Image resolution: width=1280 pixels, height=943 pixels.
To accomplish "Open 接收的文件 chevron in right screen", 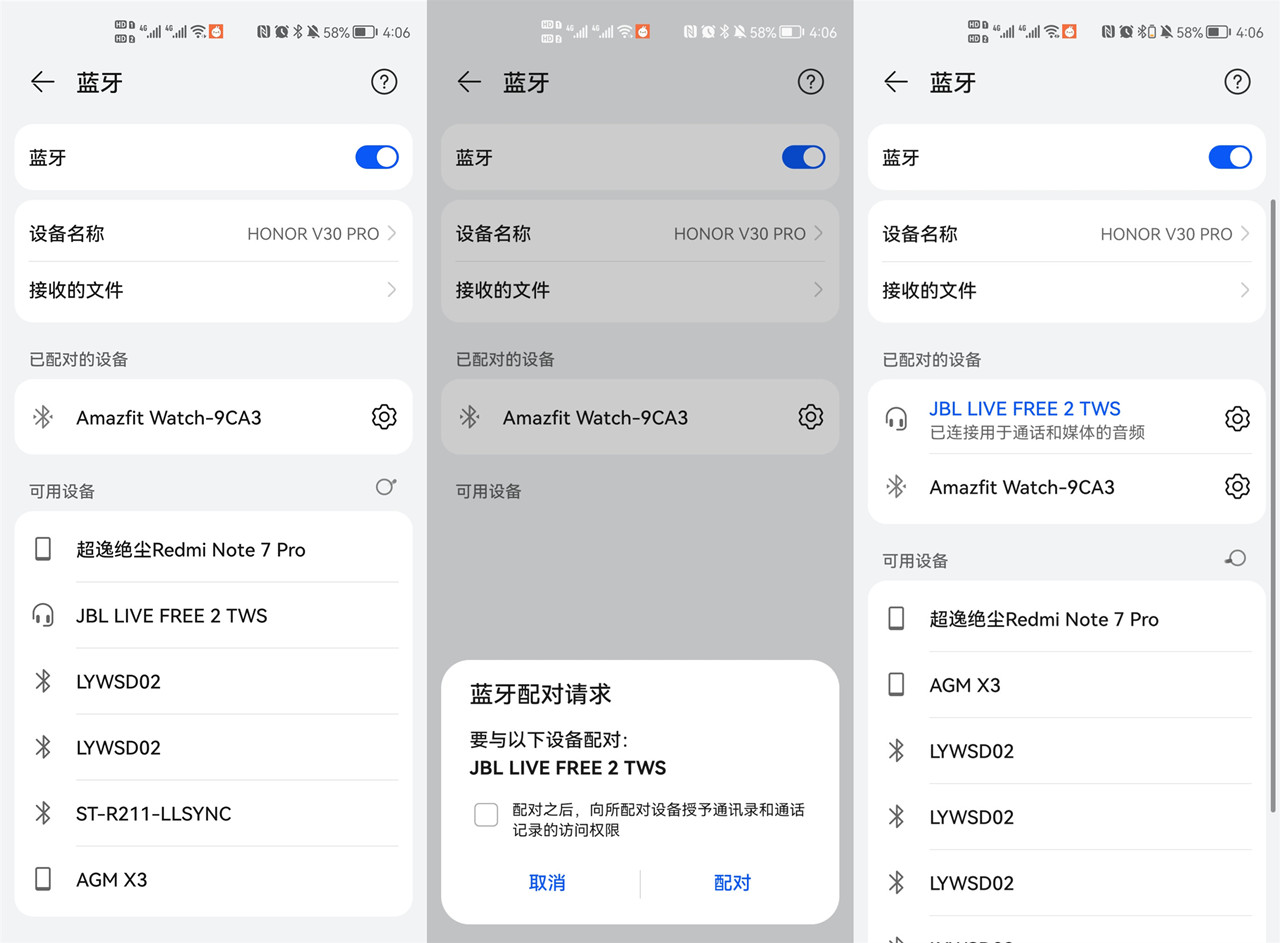I will pyautogui.click(x=1245, y=290).
